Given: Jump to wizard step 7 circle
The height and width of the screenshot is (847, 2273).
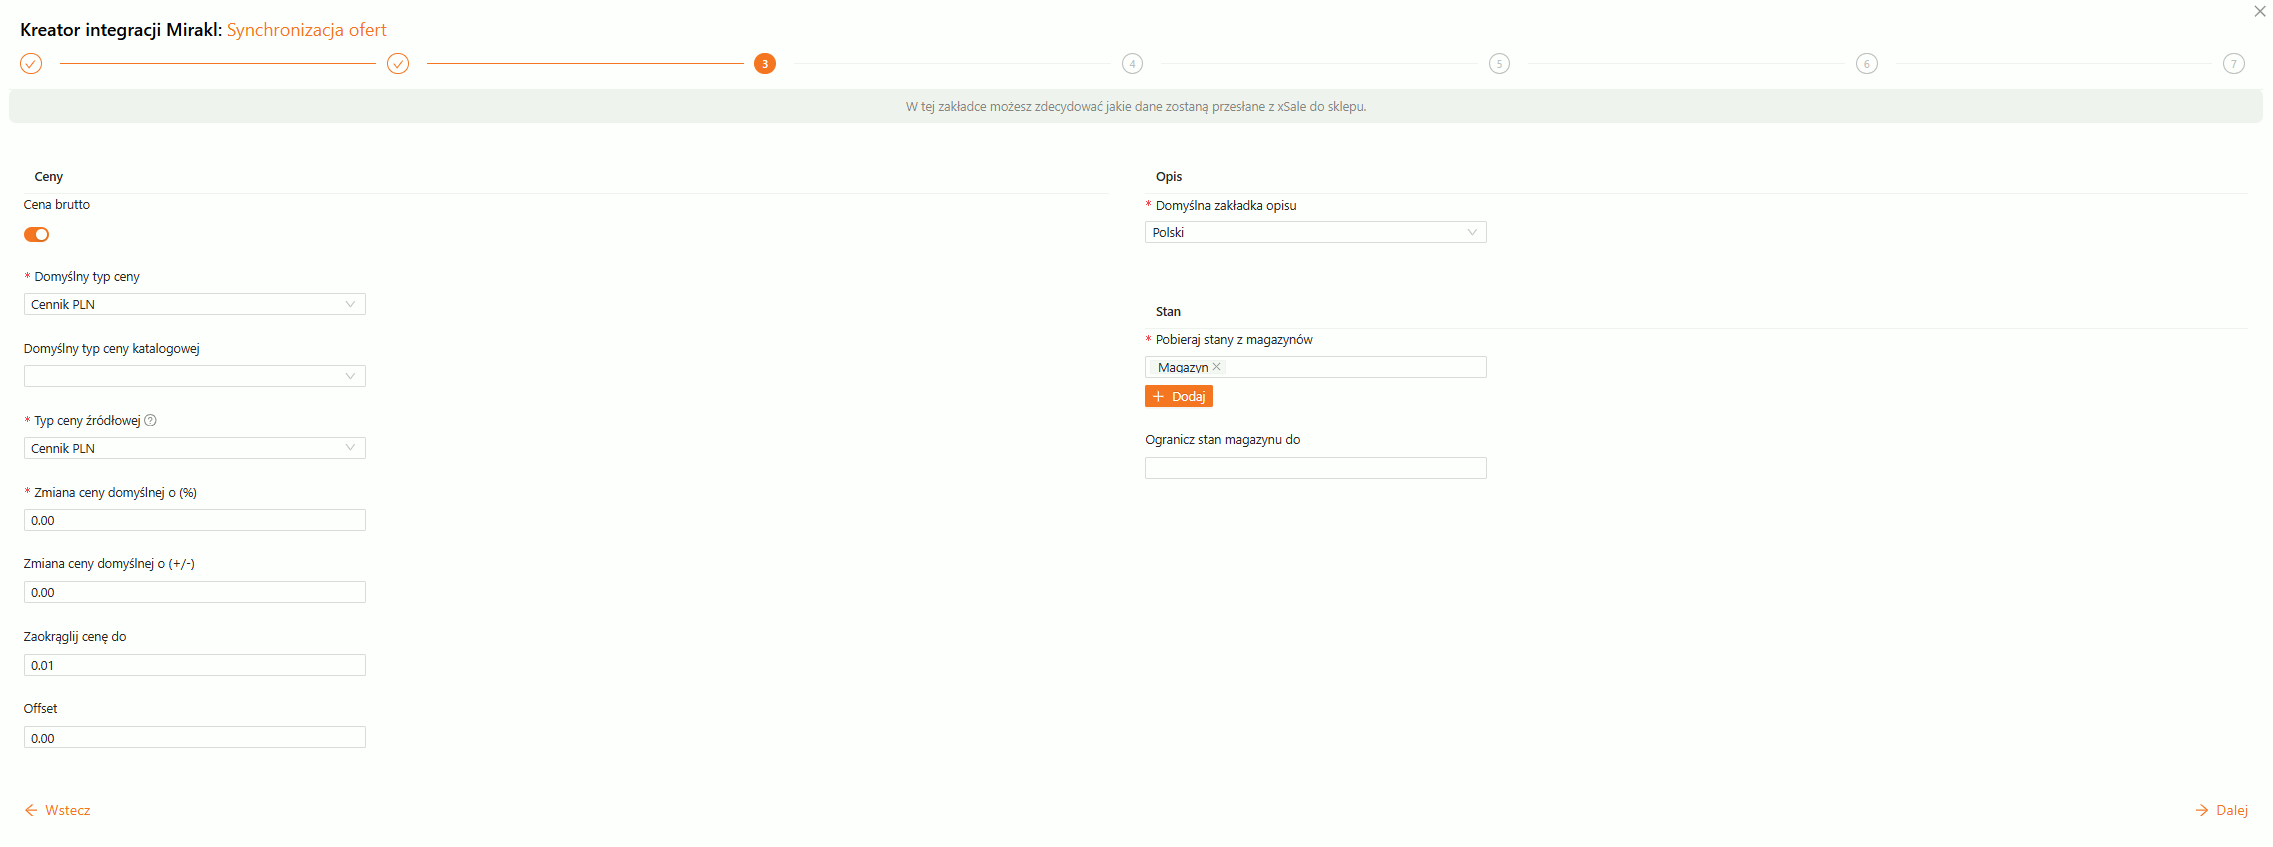Looking at the screenshot, I should (x=2233, y=64).
